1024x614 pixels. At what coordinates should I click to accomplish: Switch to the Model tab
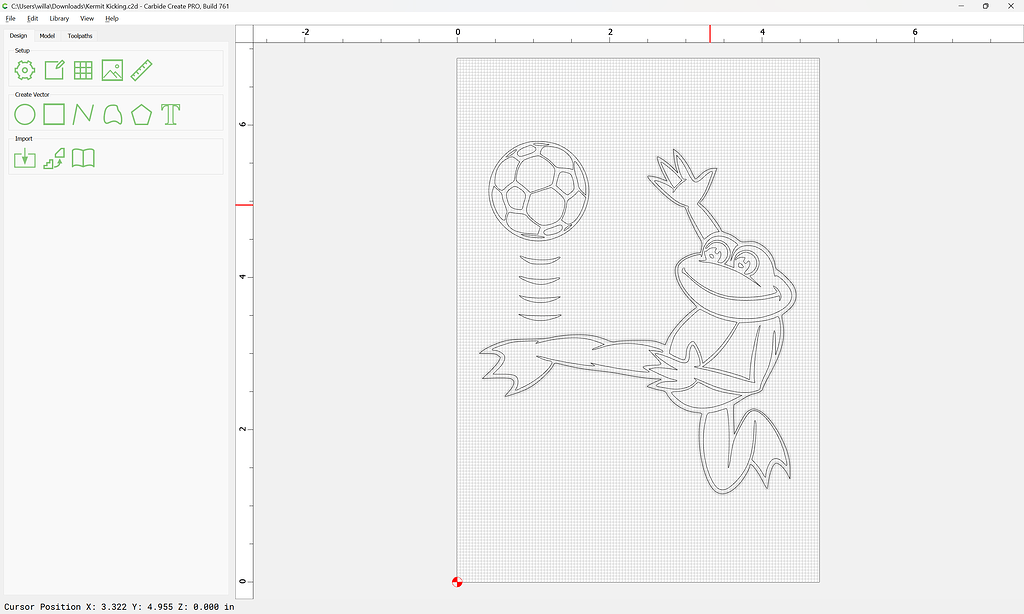pos(47,36)
